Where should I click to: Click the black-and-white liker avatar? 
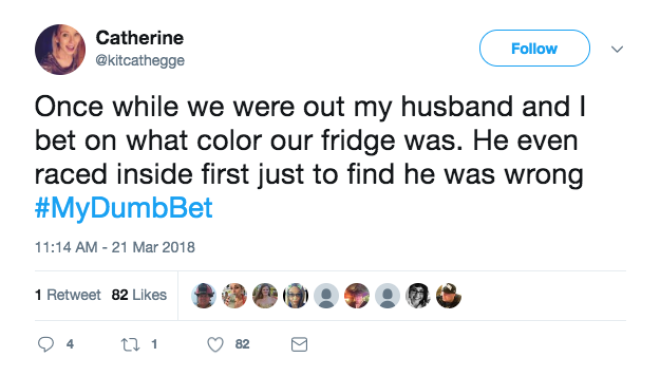418,296
